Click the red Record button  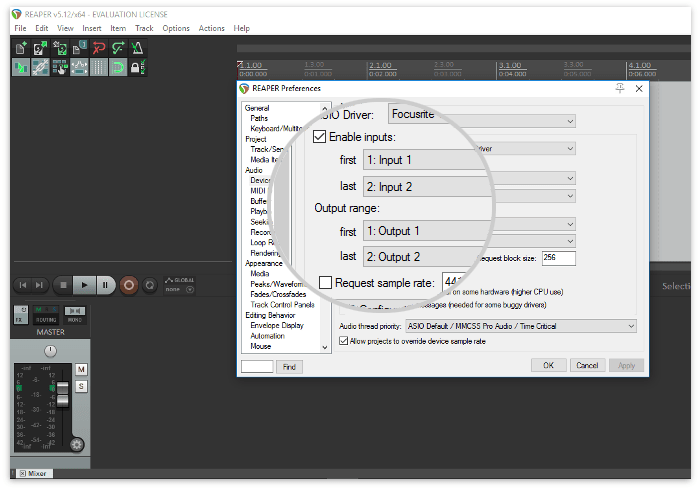(x=129, y=285)
